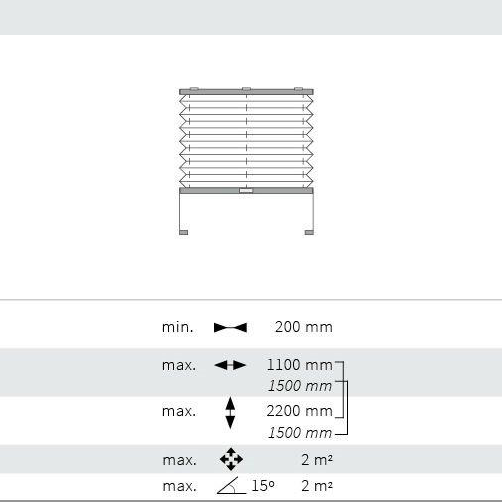Click the 2 m² value beside four-way arrows

point(317,460)
